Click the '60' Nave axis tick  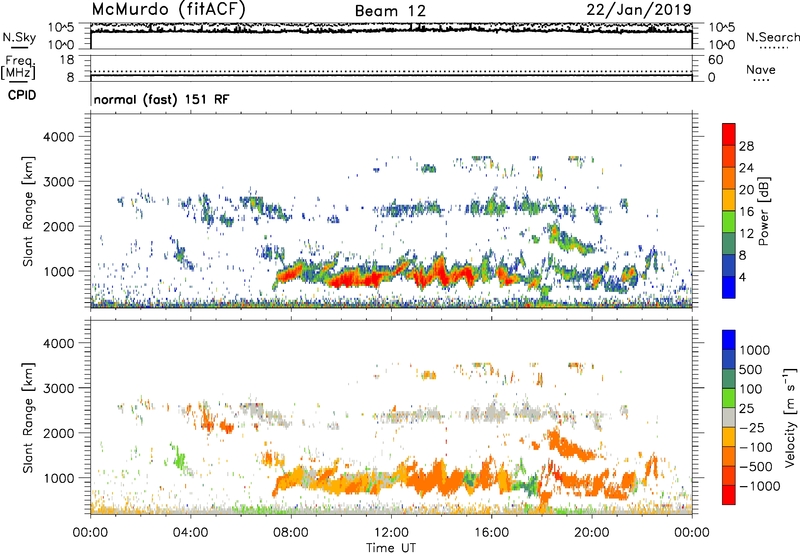tap(715, 60)
